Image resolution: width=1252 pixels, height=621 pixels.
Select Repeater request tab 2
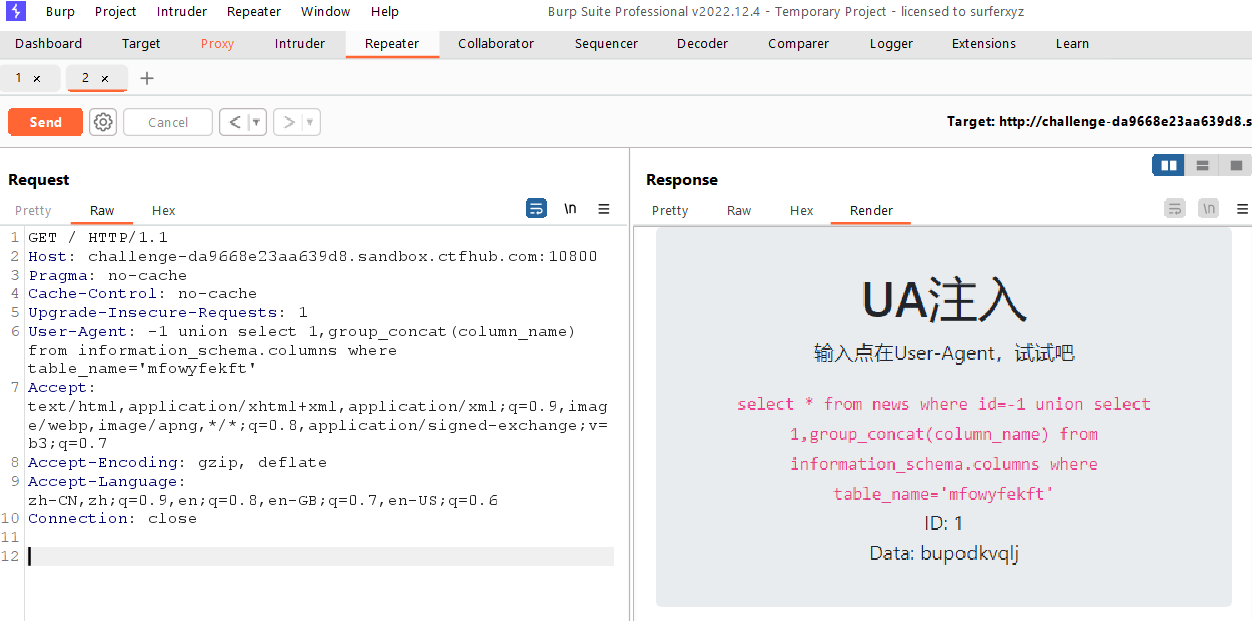click(86, 78)
